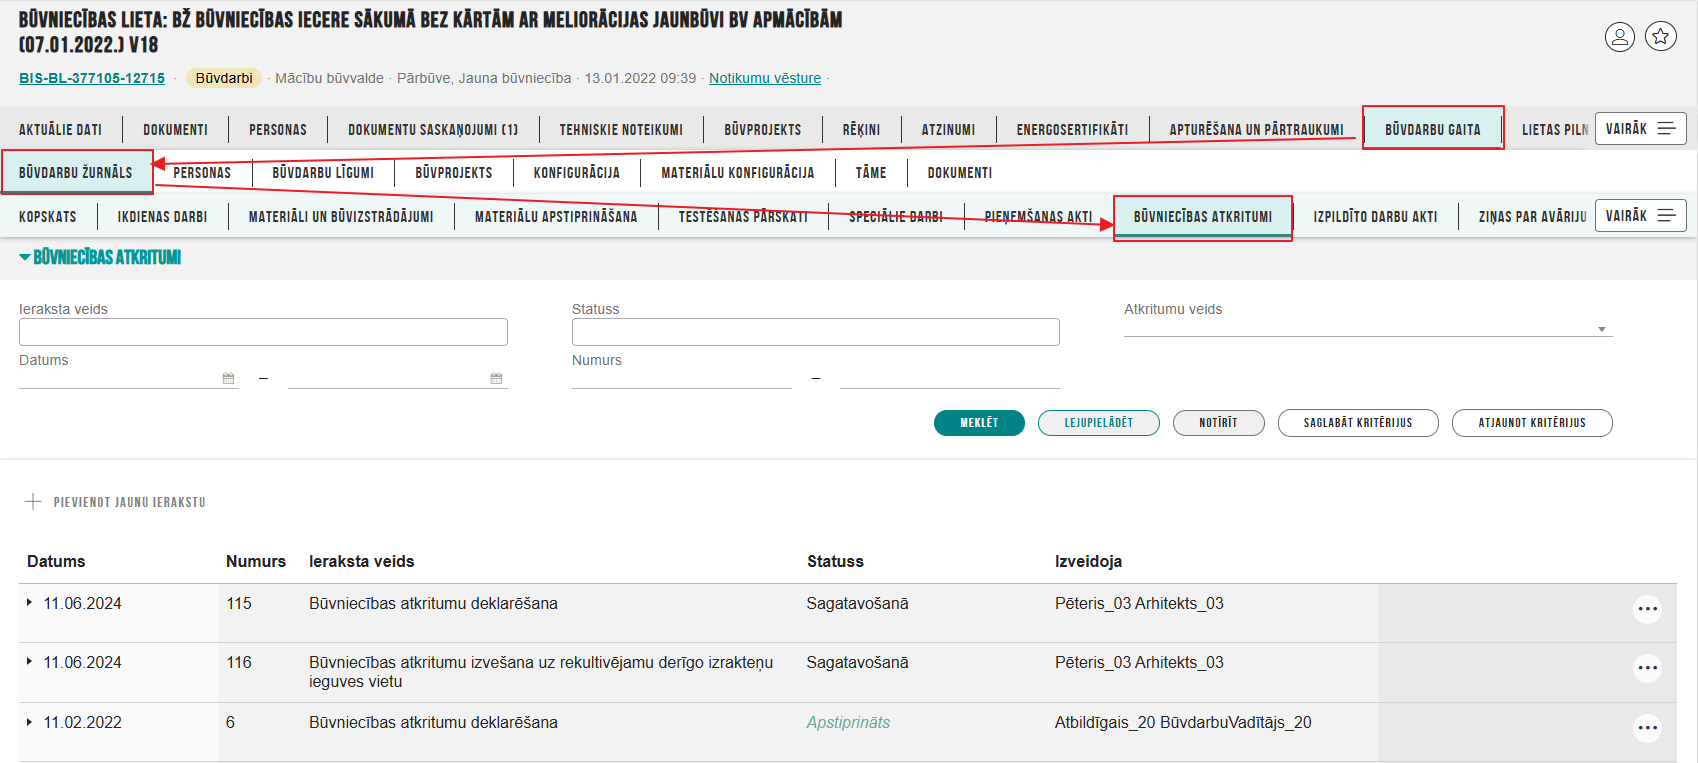Open the BIS-BL-377105-12715 link
This screenshot has width=1698, height=763.
point(92,78)
